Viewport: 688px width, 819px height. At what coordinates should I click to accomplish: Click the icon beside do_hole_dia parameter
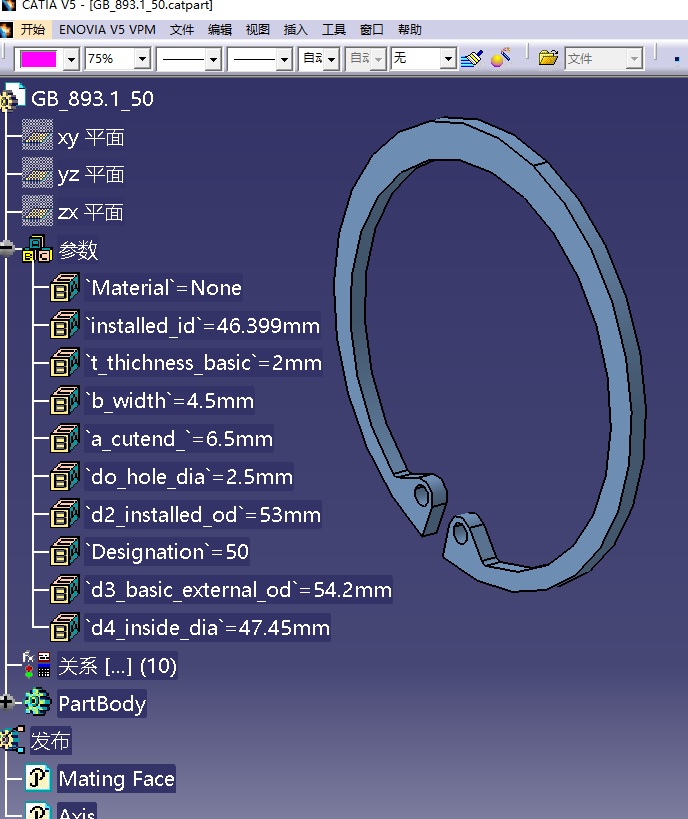[x=65, y=476]
